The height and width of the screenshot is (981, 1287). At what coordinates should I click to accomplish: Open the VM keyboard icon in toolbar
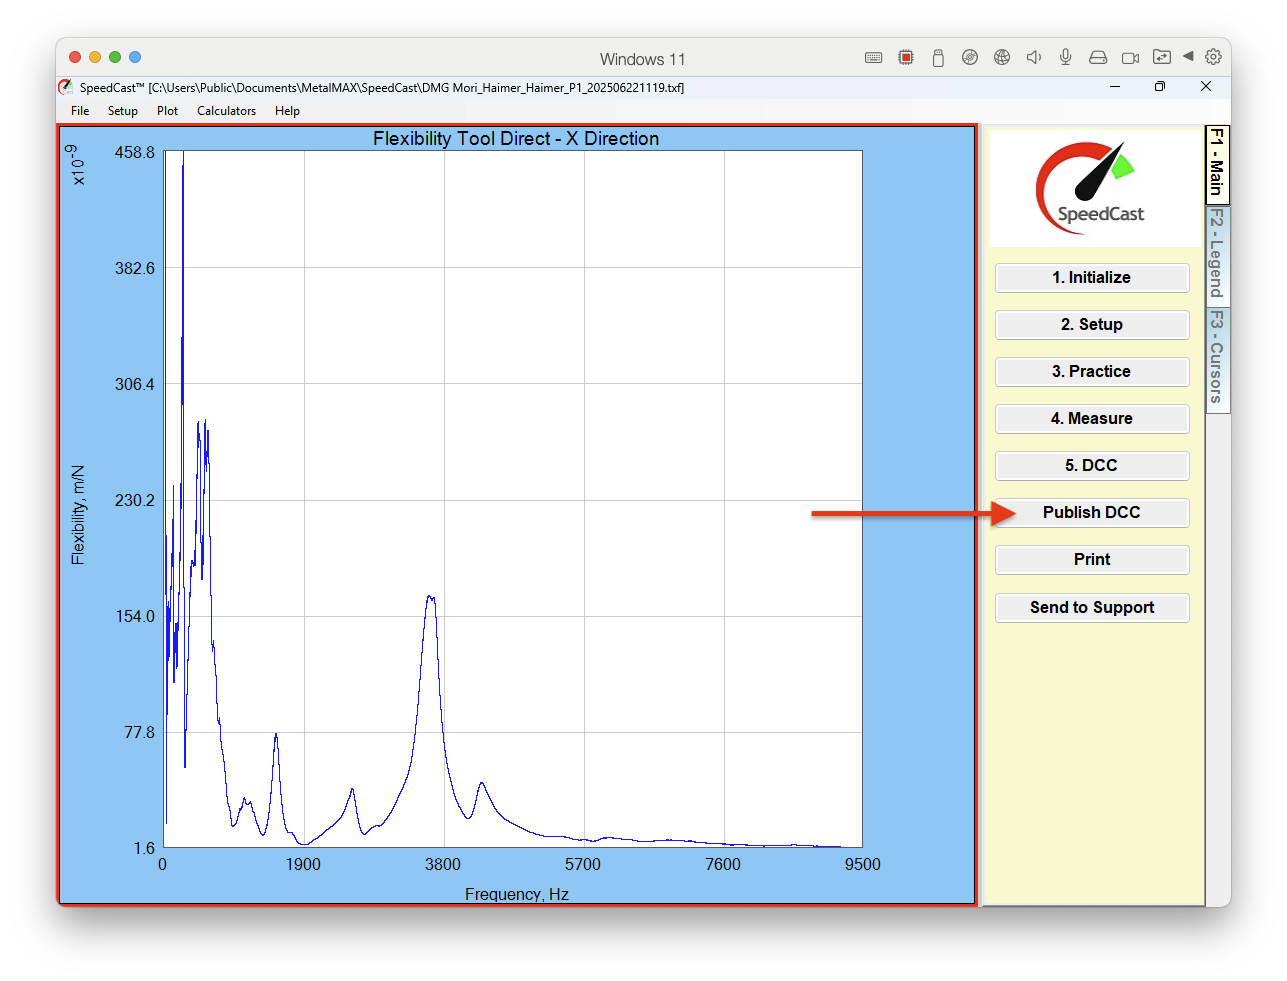coord(873,58)
